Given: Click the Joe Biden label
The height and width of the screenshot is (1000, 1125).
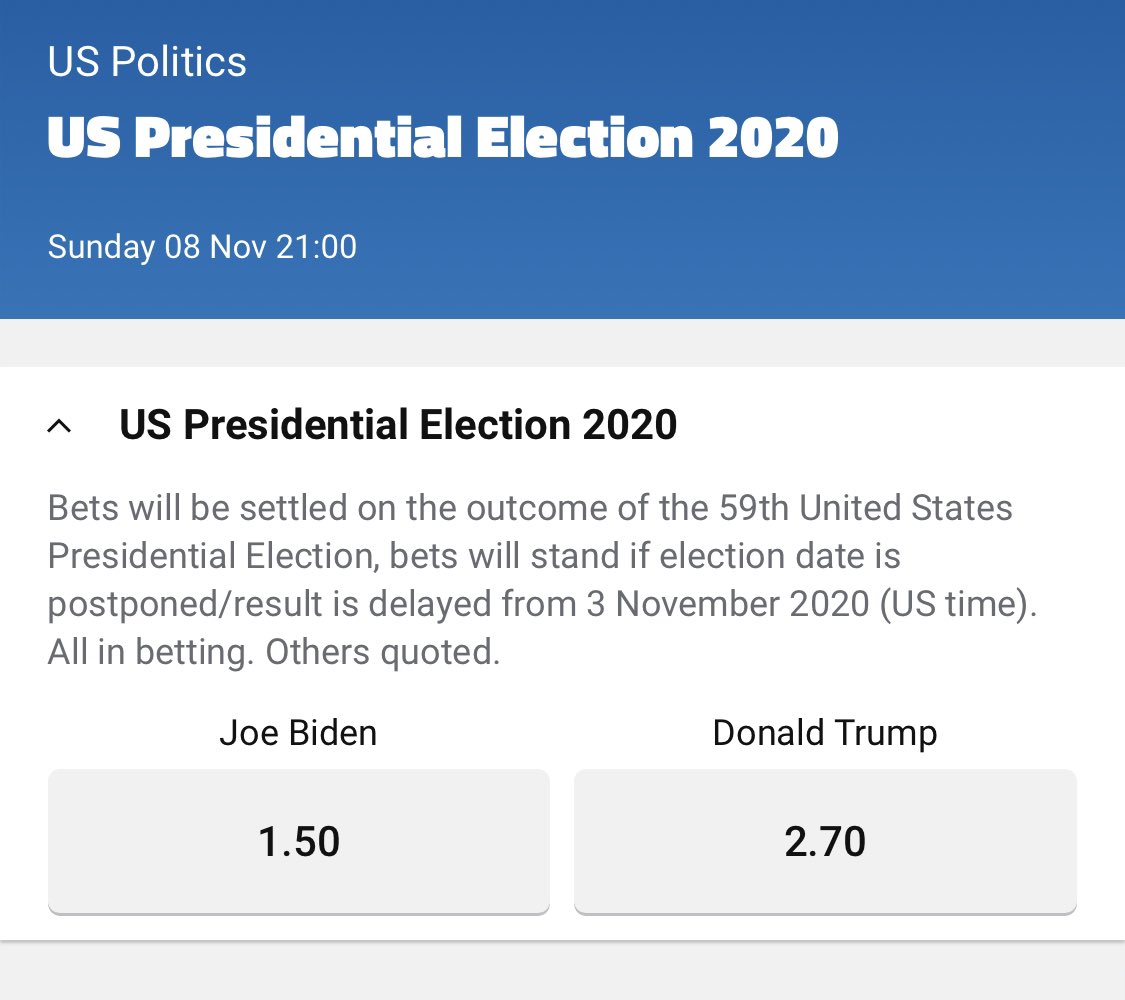Looking at the screenshot, I should tap(298, 732).
